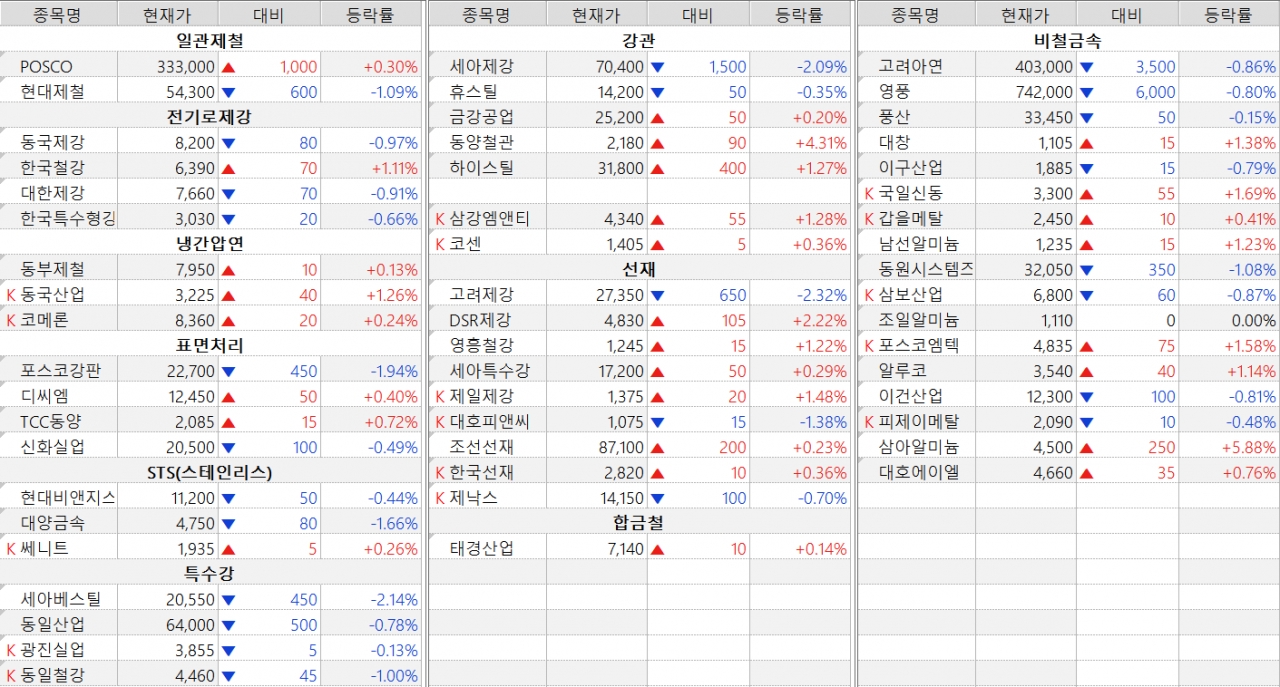The image size is (1280, 687).
Task: Select the 합금철 section heading
Action: [638, 523]
